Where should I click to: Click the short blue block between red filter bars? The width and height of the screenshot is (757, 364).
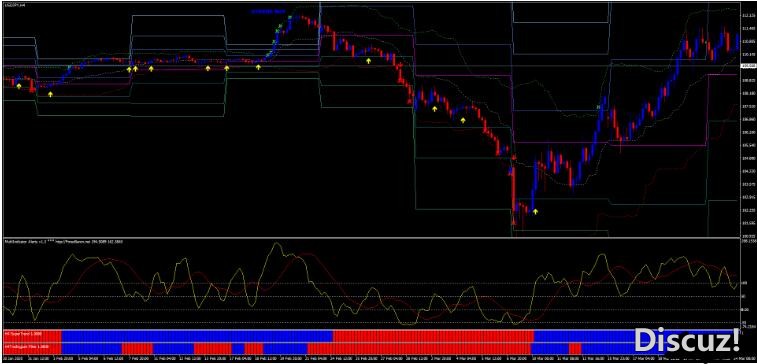point(238,348)
